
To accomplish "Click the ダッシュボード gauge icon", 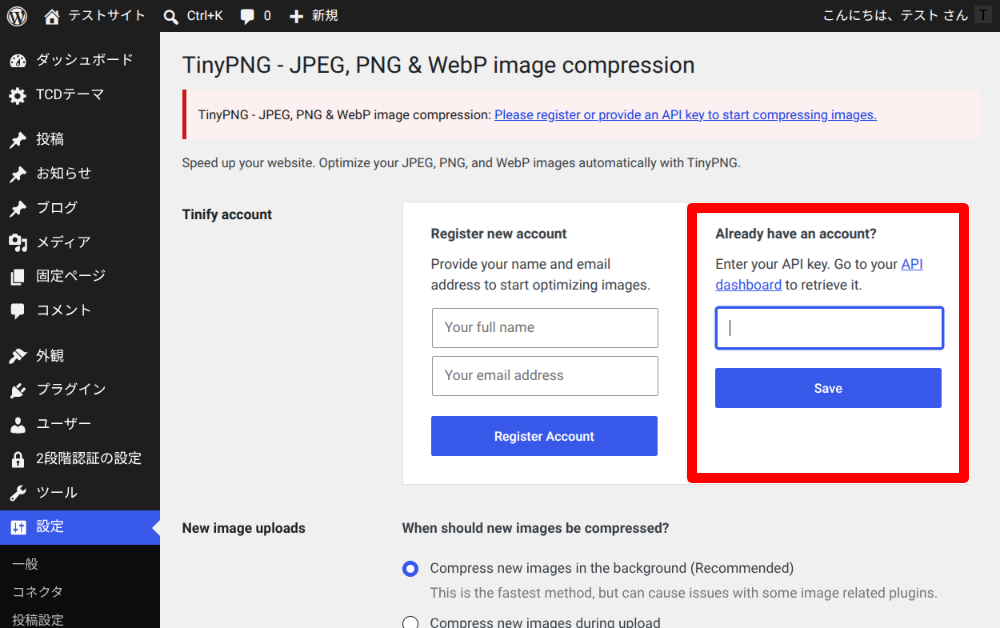I will [x=18, y=61].
